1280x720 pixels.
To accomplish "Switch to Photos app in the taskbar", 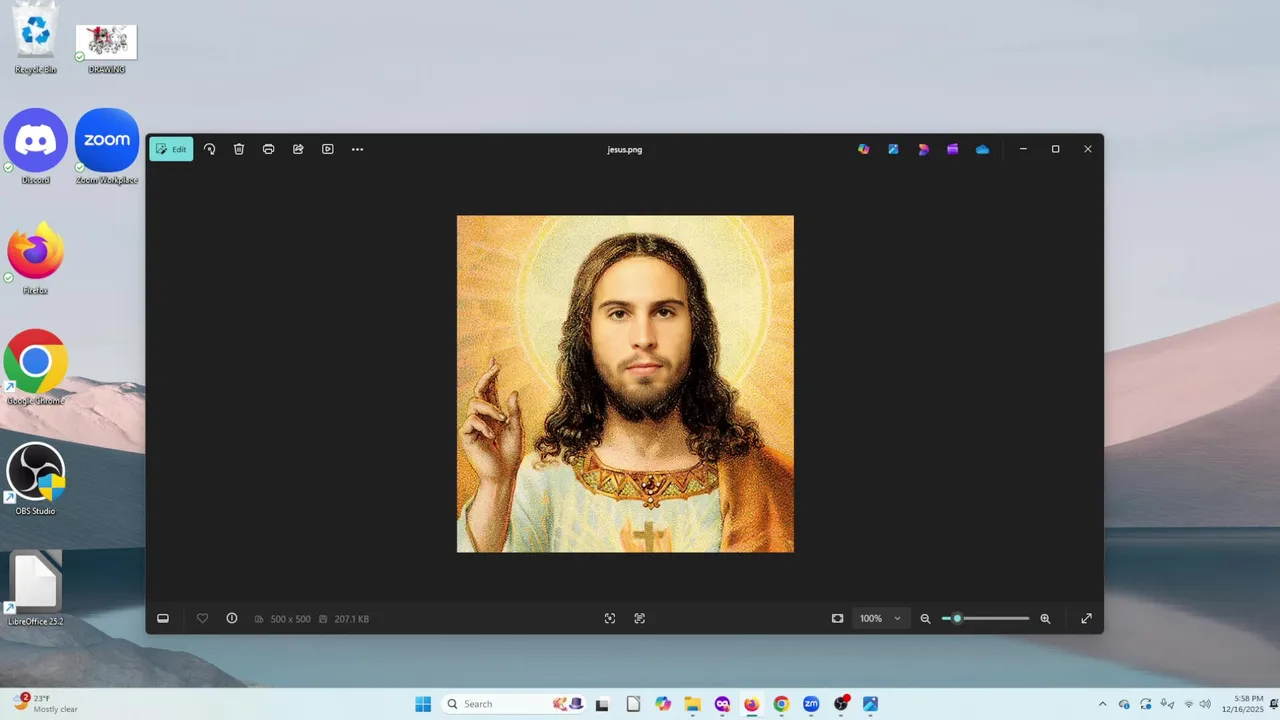I will coord(870,704).
